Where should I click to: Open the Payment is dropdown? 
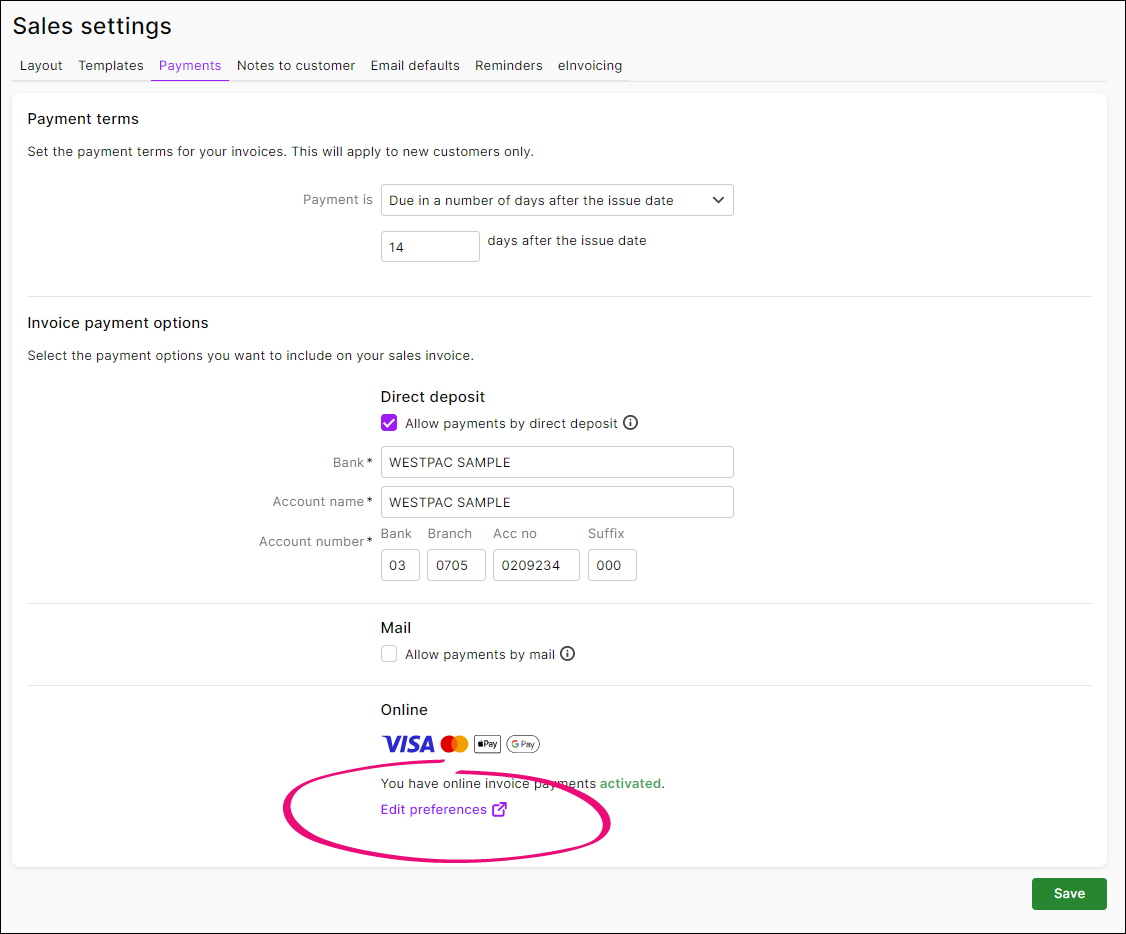click(x=557, y=200)
